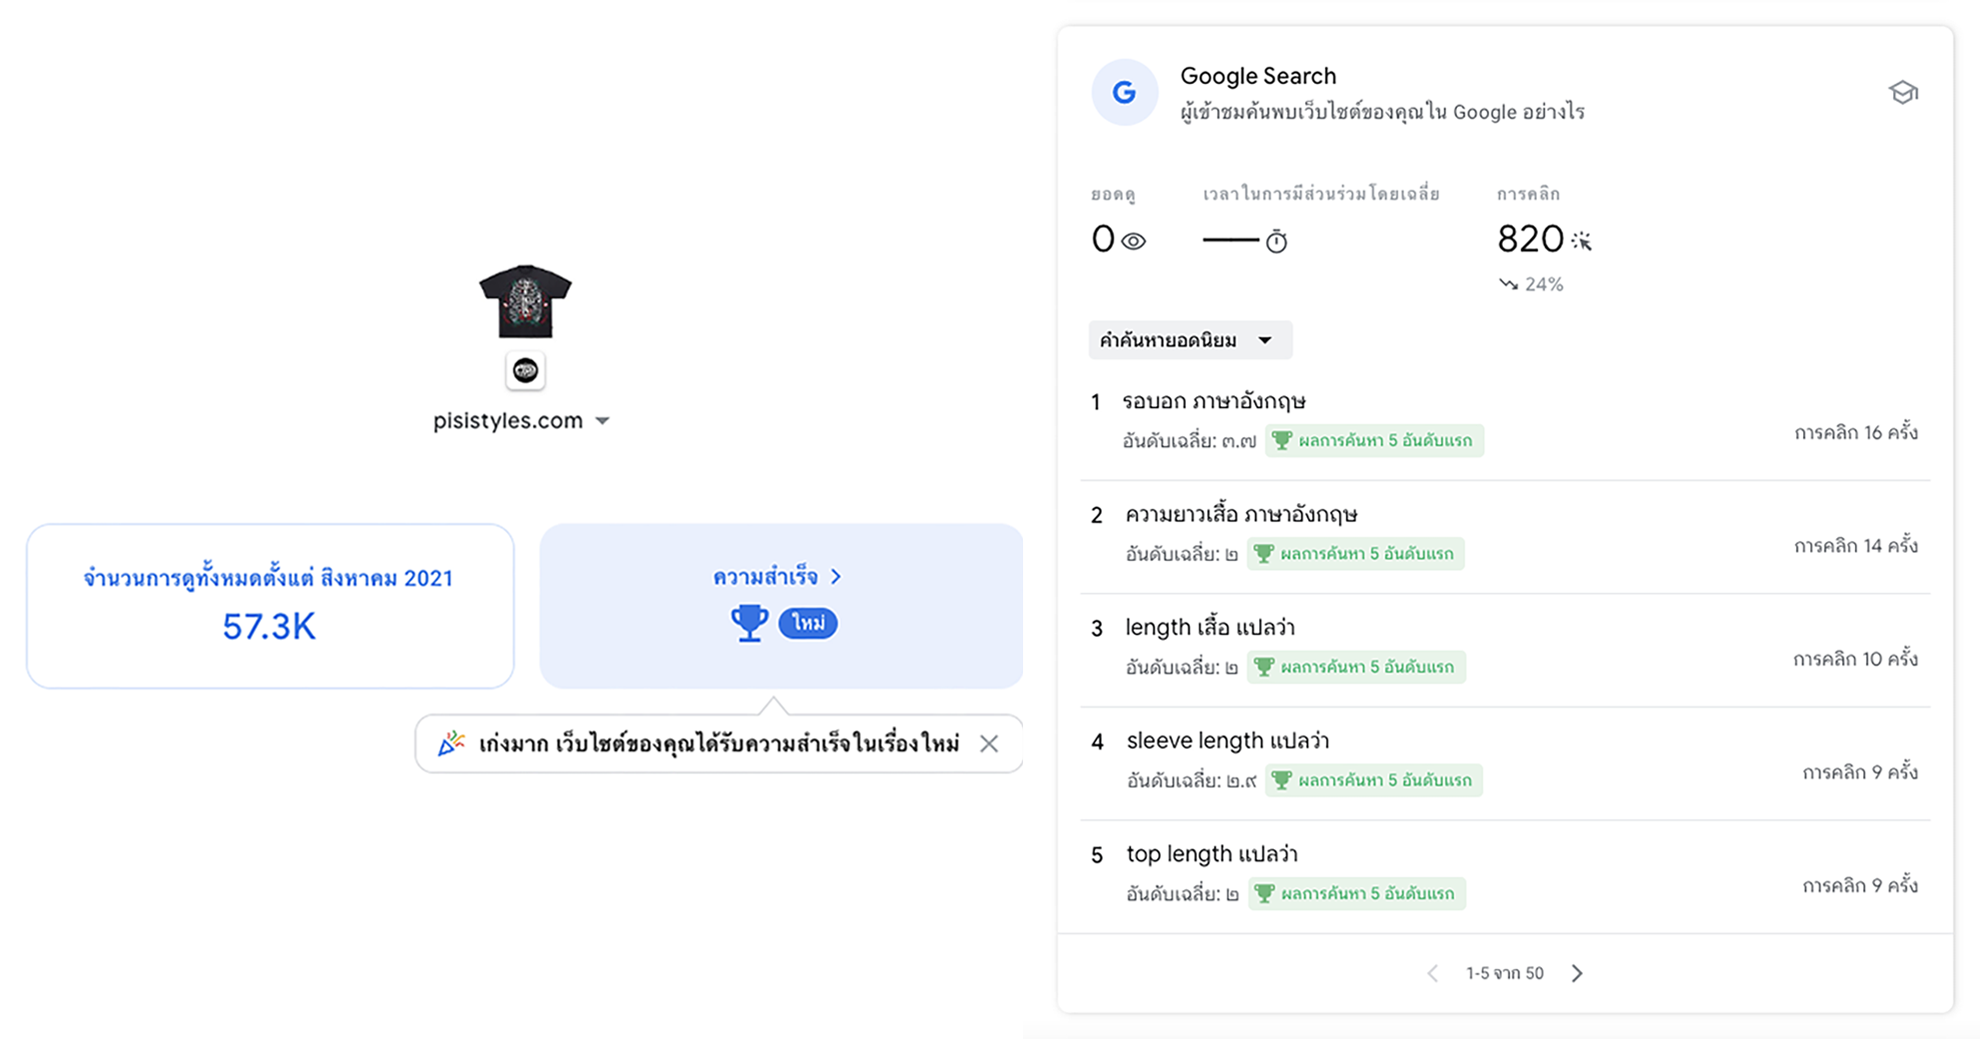The image size is (1980, 1040).
Task: Click the eye icon next to views count
Action: [1133, 241]
